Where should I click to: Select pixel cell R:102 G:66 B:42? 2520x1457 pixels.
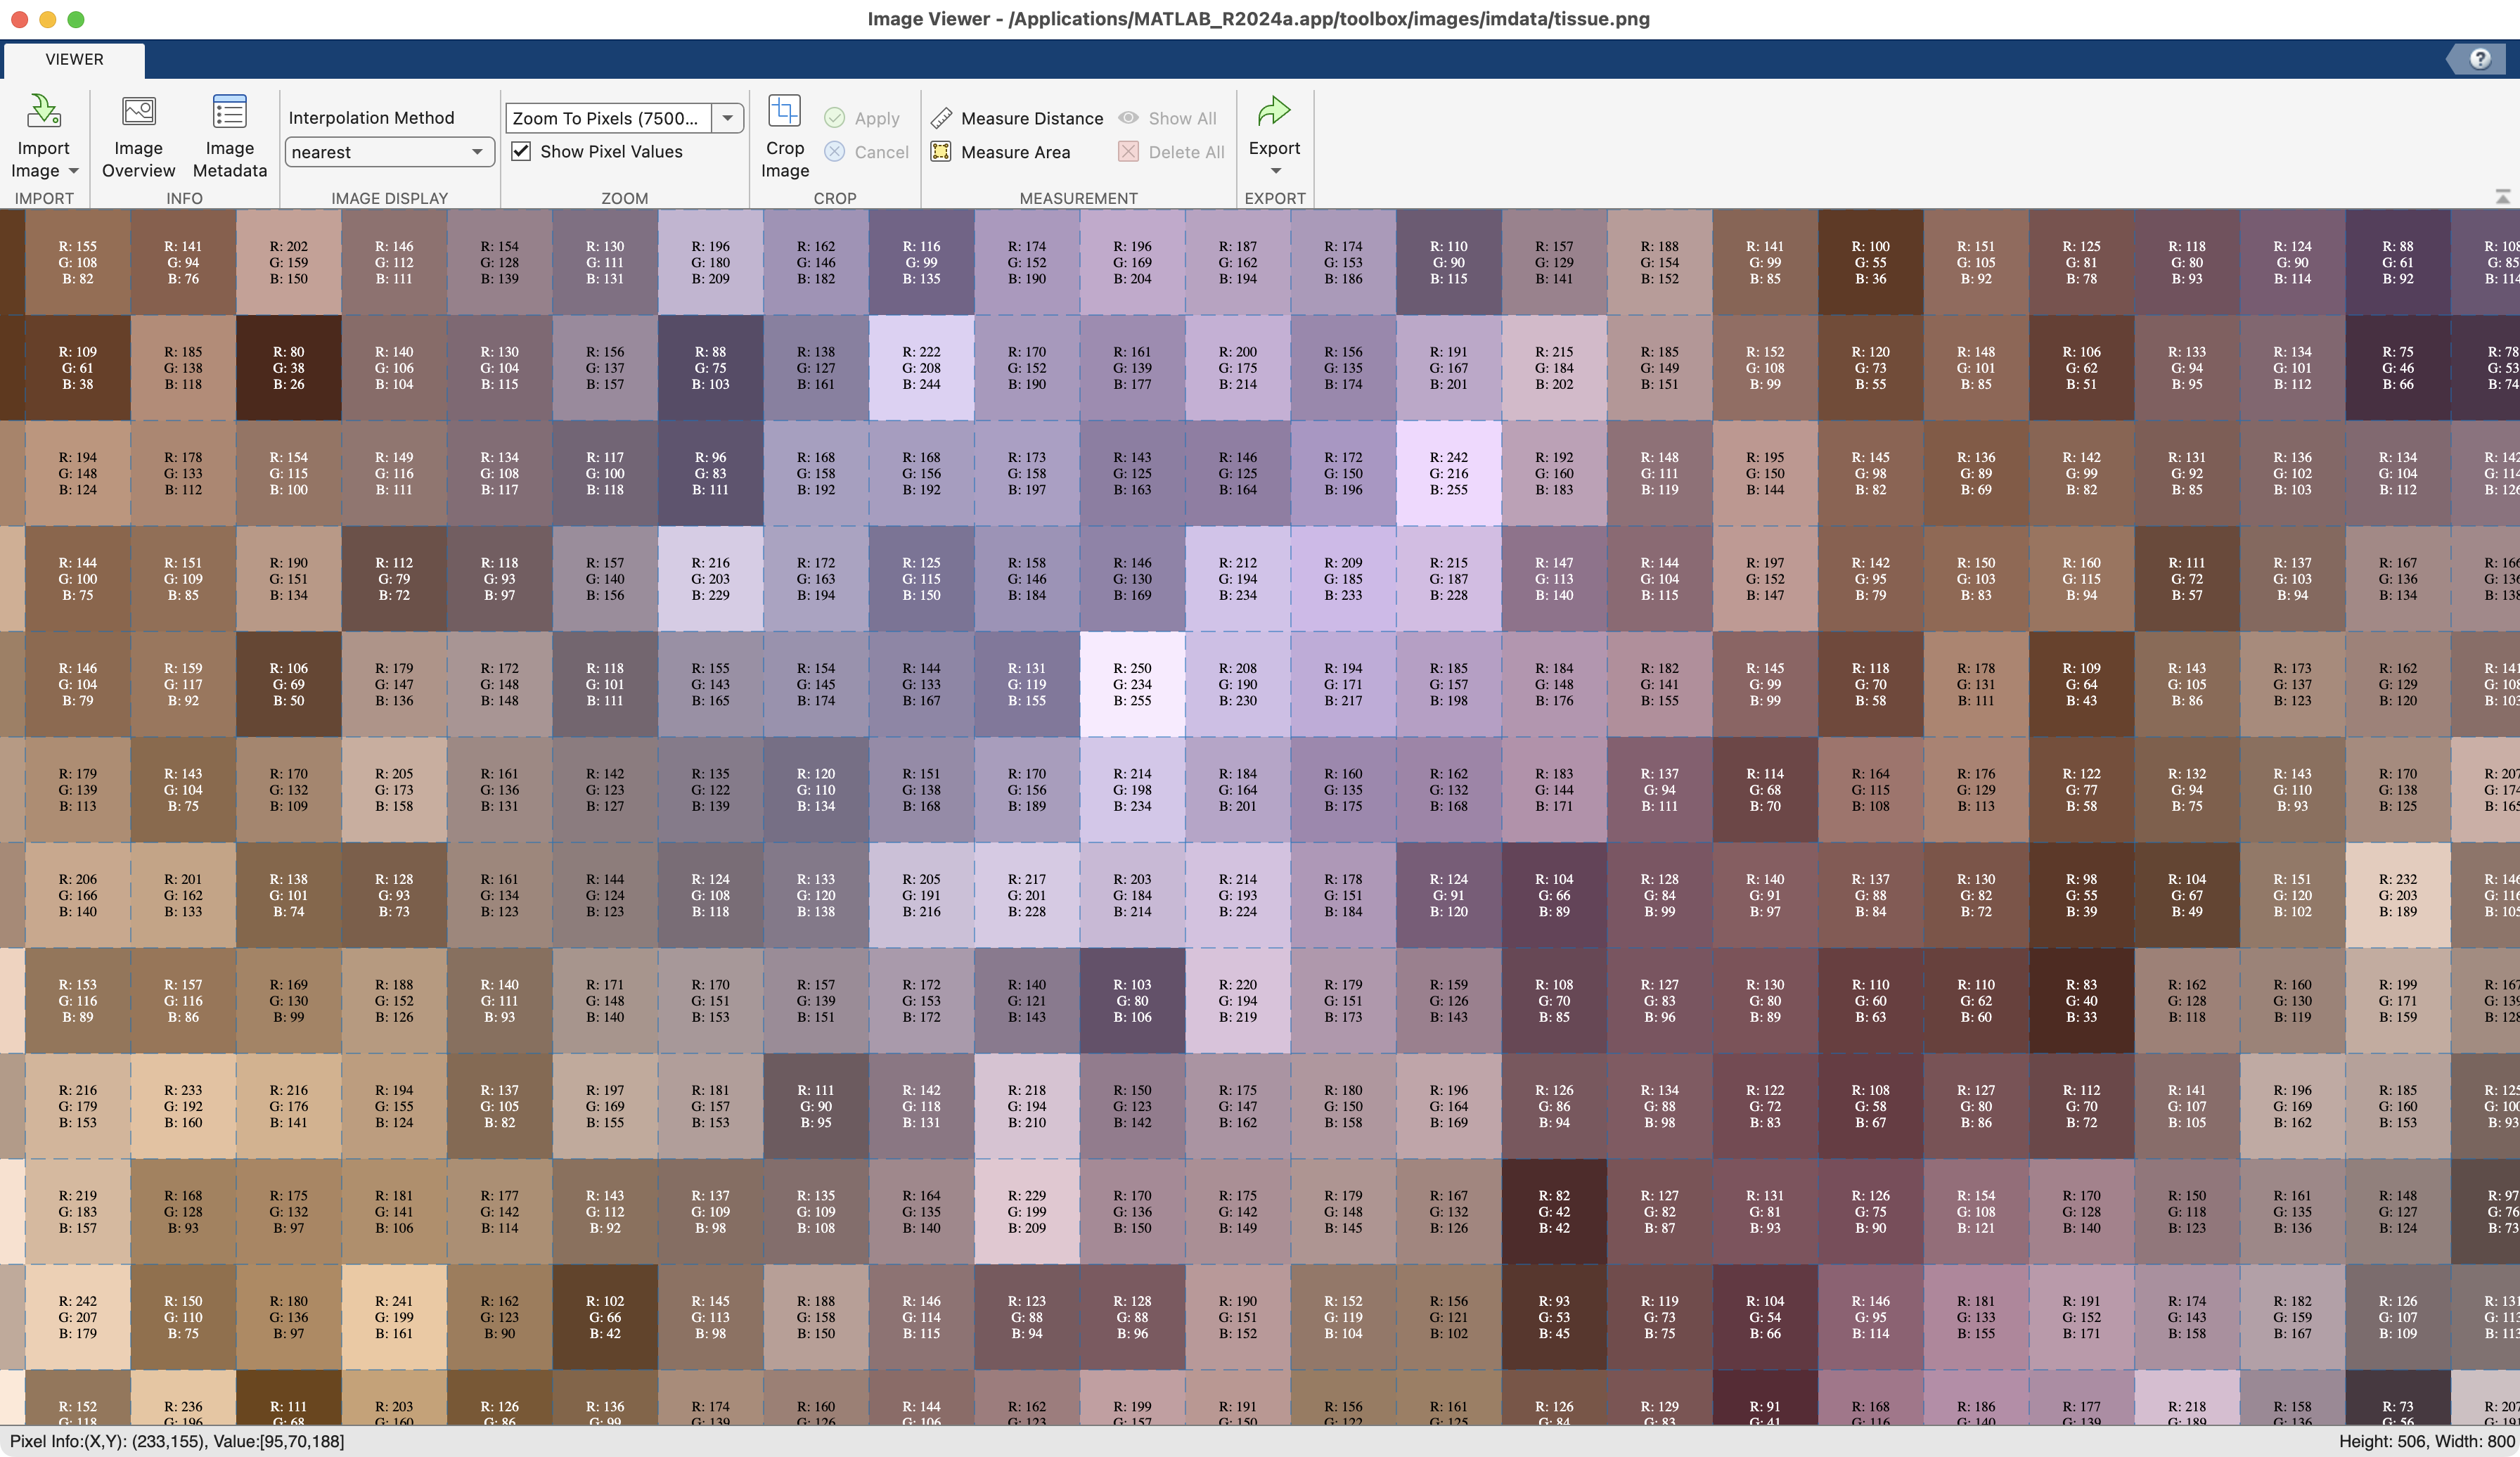coord(605,1317)
